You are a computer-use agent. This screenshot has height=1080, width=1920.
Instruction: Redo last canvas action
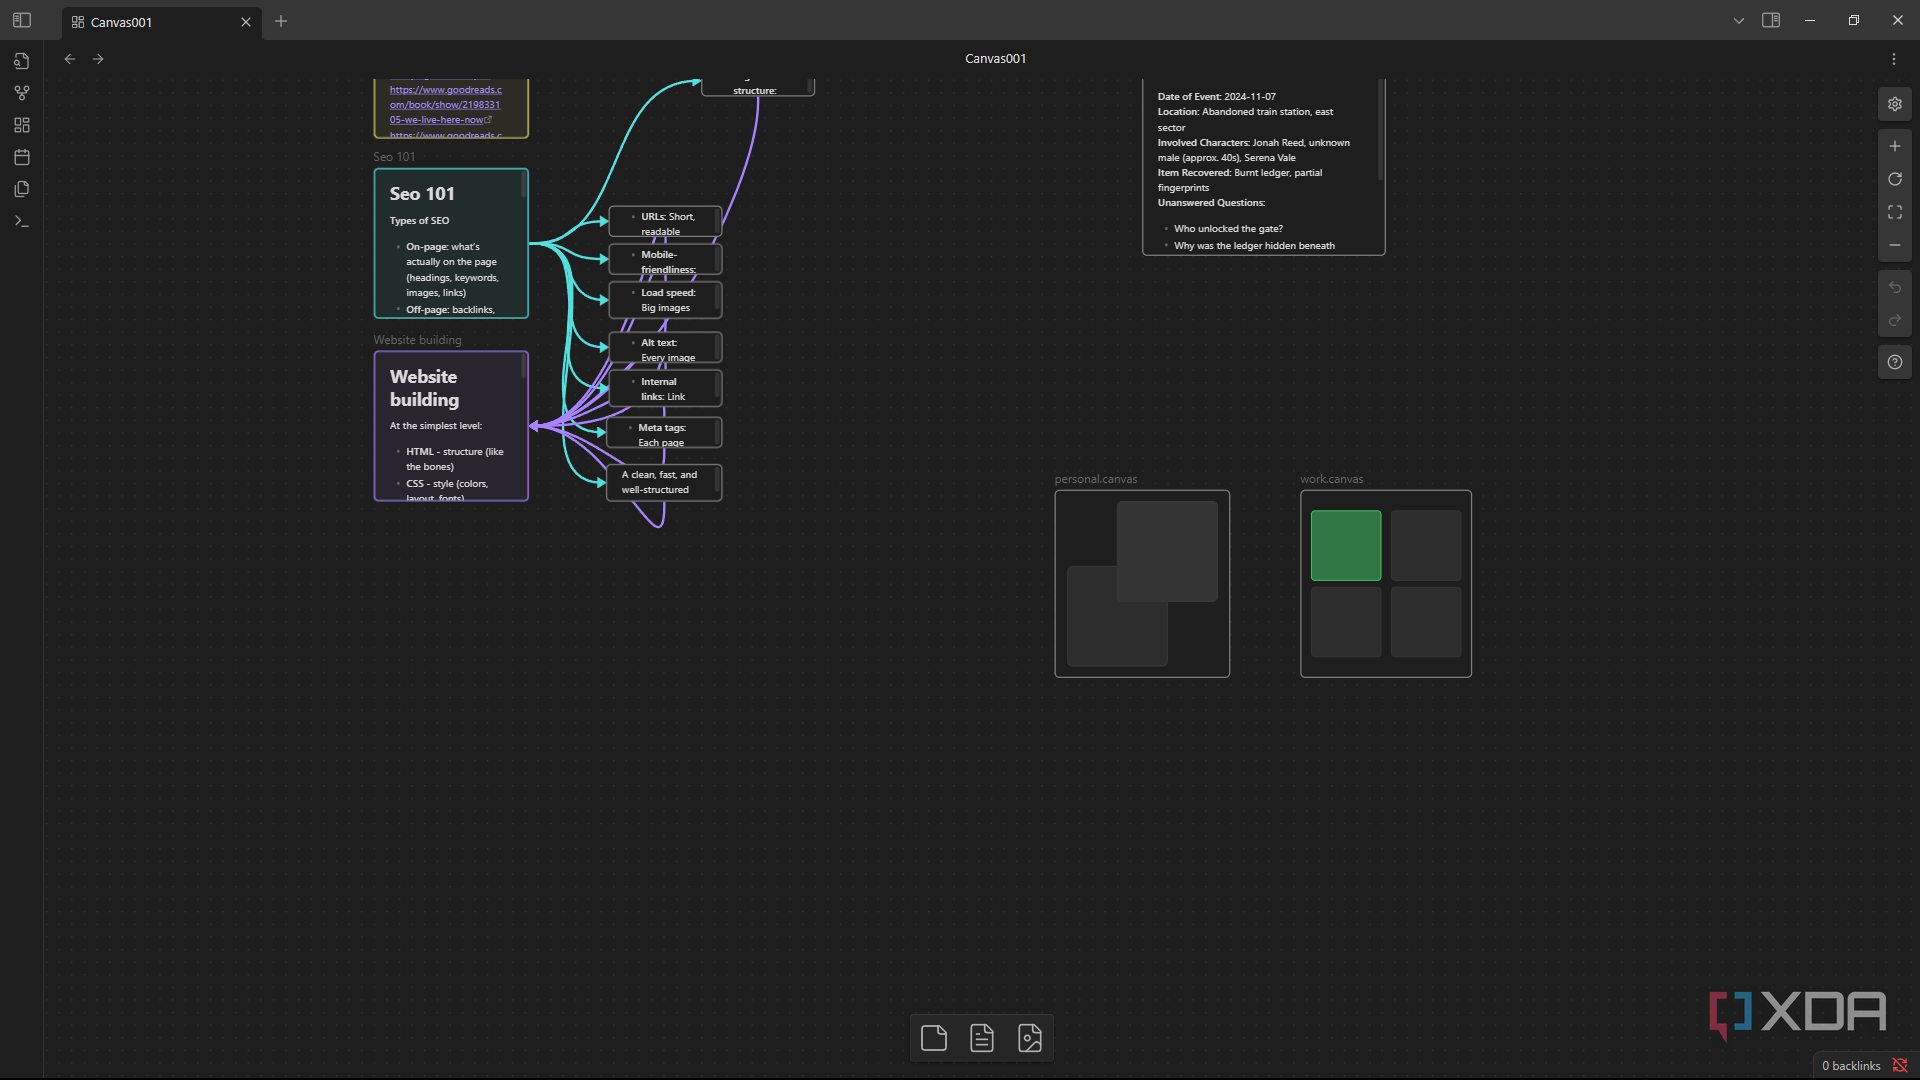click(1894, 320)
